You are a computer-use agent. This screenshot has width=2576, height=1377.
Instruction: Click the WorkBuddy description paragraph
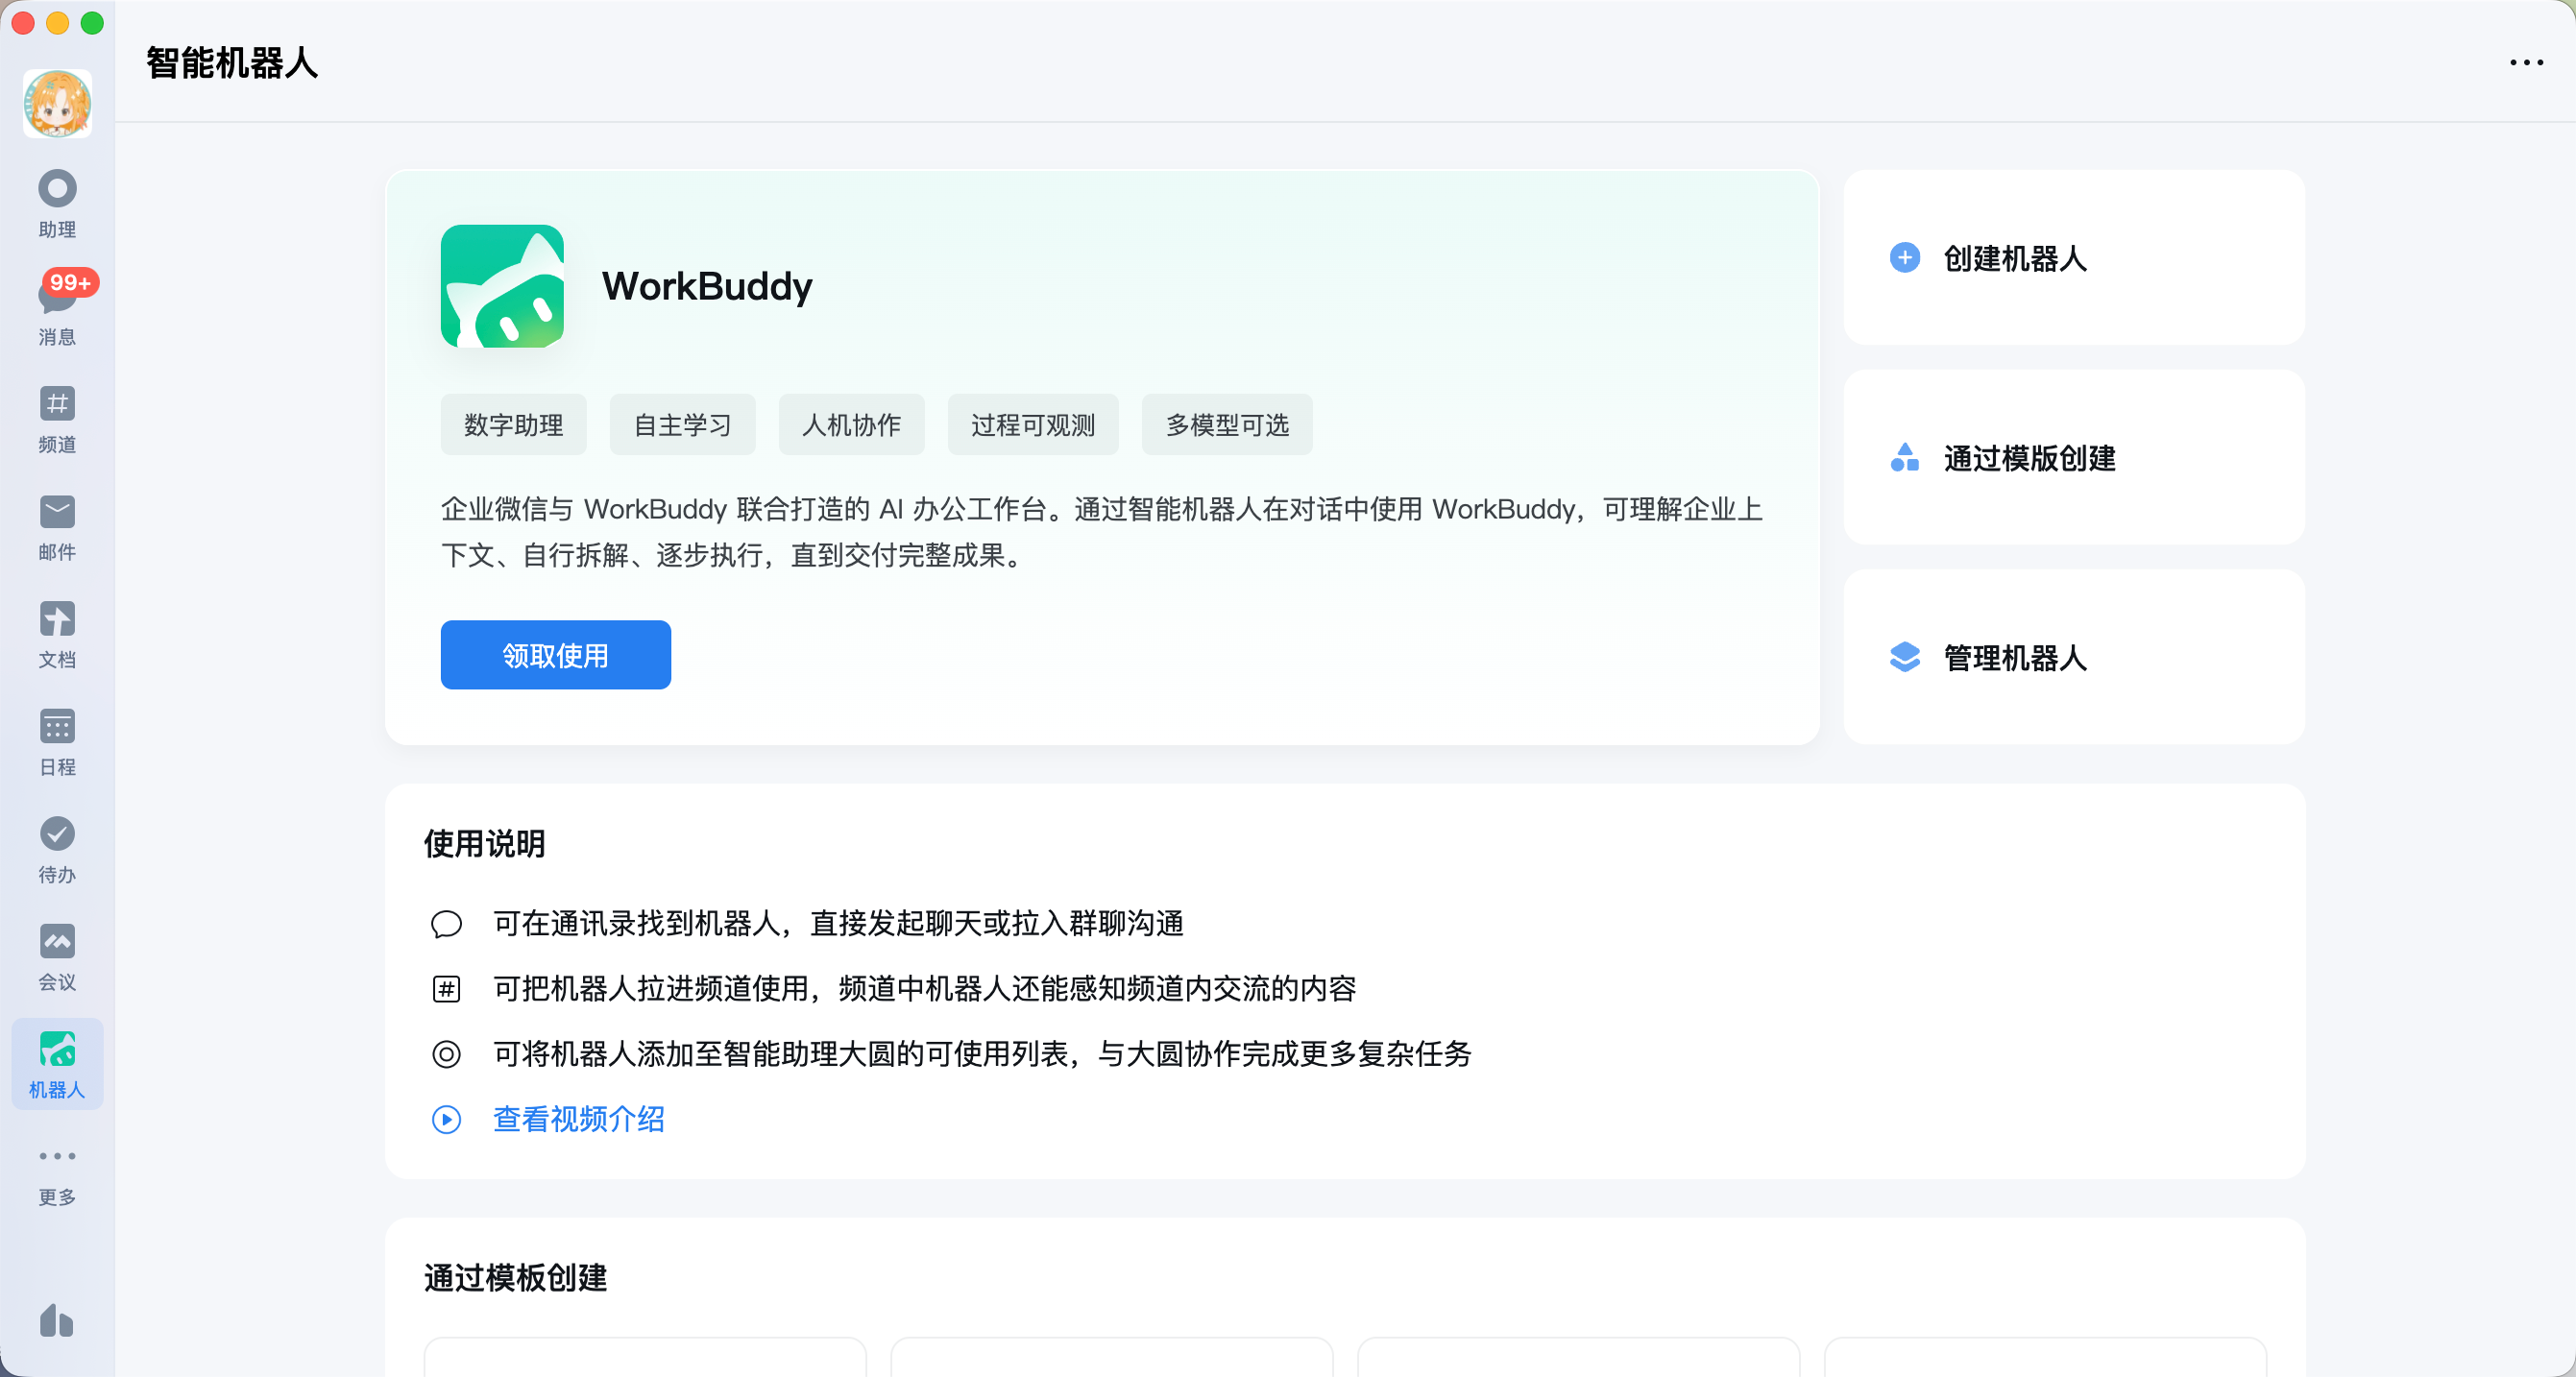[1101, 532]
